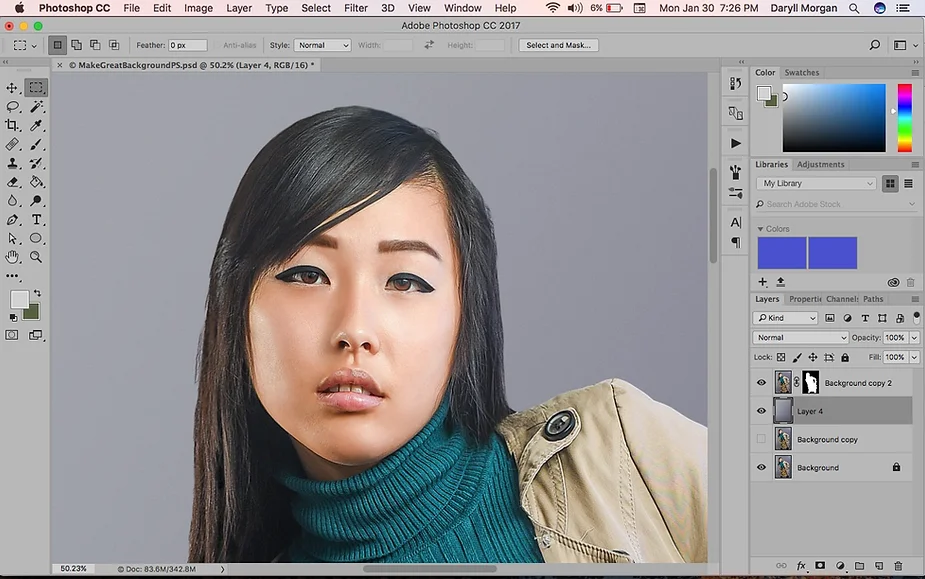The width and height of the screenshot is (925, 579).
Task: Select the Move tool
Action: [x=12, y=88]
